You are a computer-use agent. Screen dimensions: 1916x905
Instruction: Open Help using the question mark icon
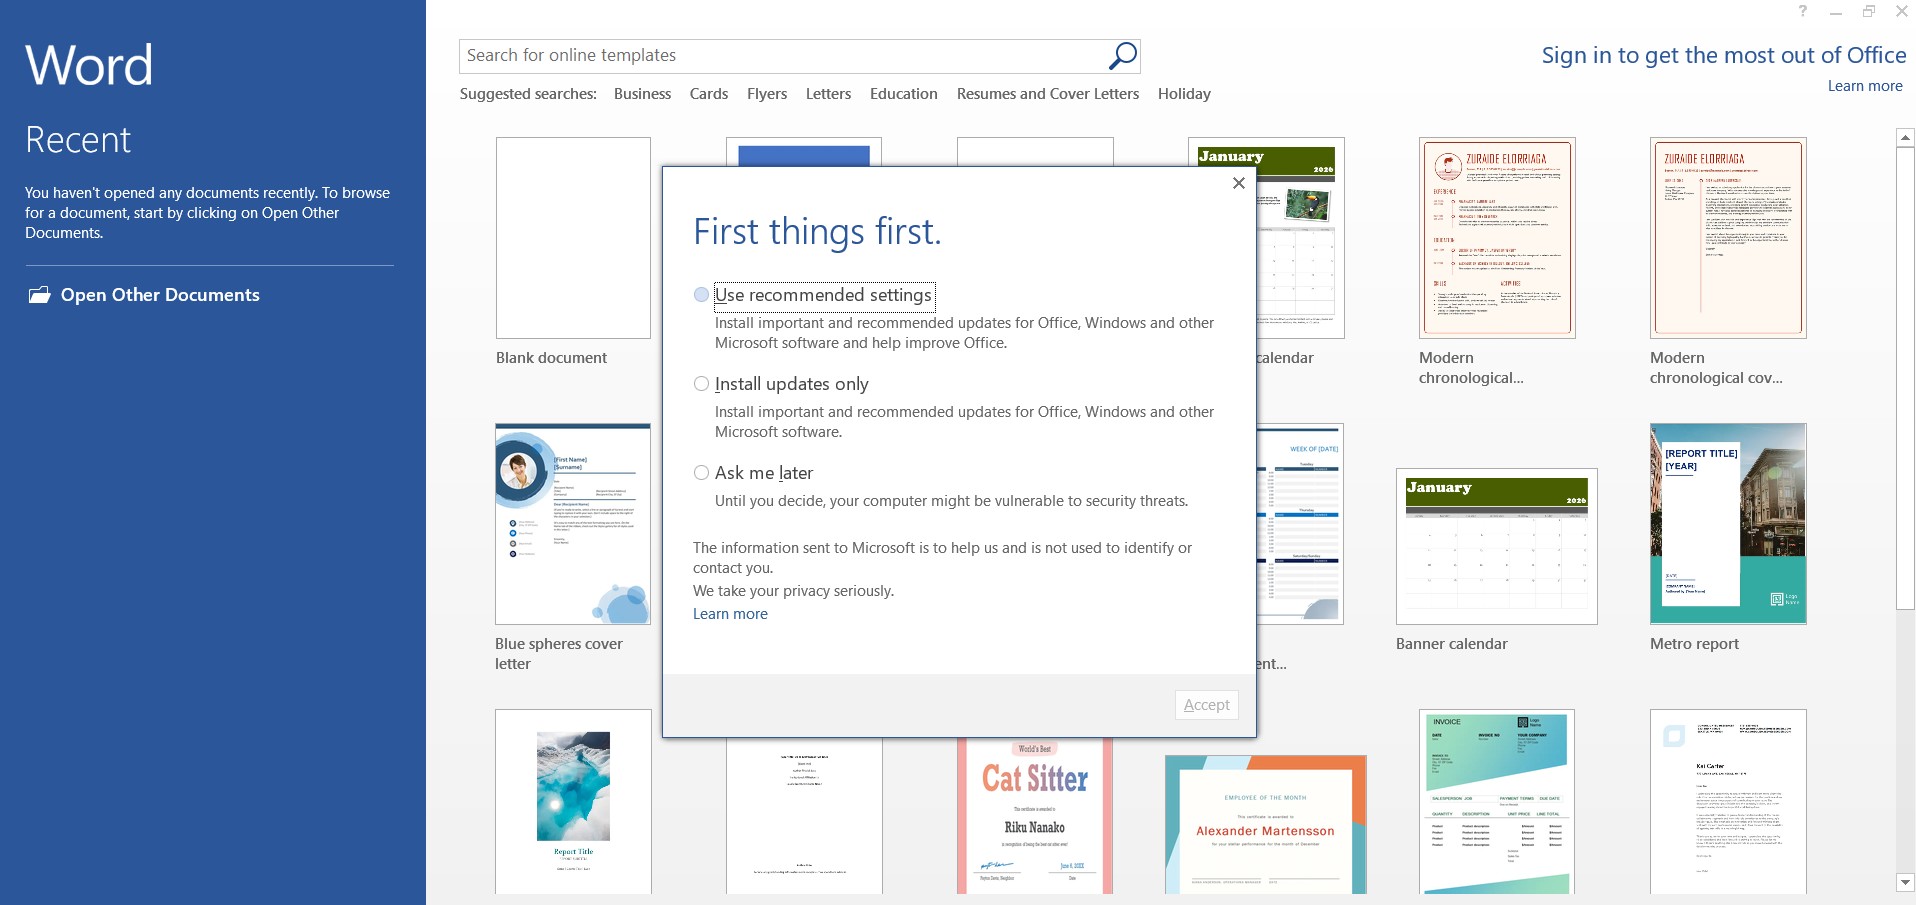[x=1801, y=11]
